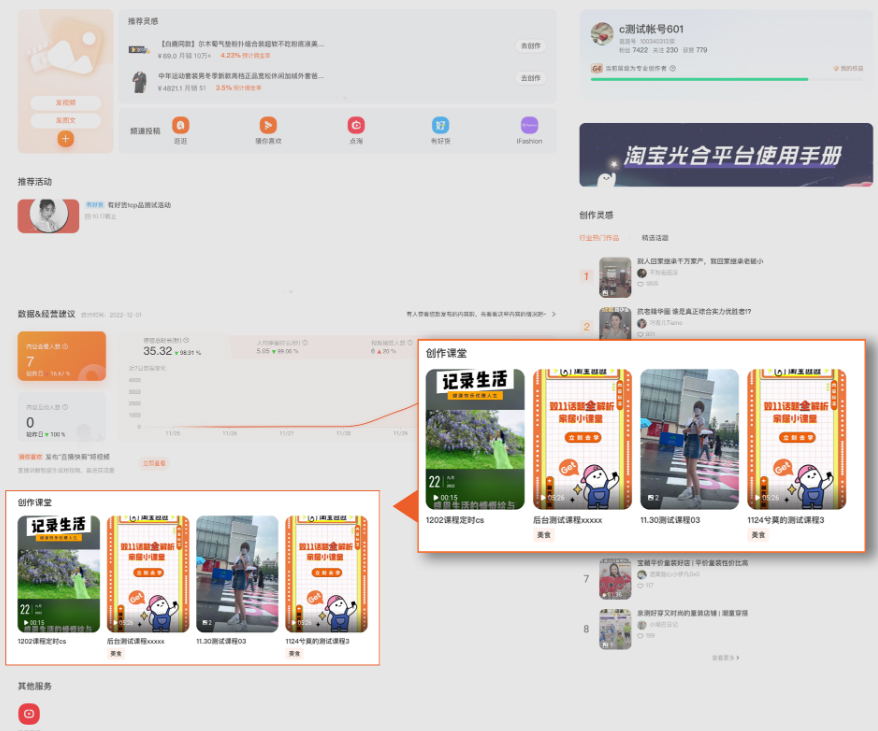This screenshot has height=731, width=878.
Task: Click the G4 creator level badge
Action: coord(594,68)
